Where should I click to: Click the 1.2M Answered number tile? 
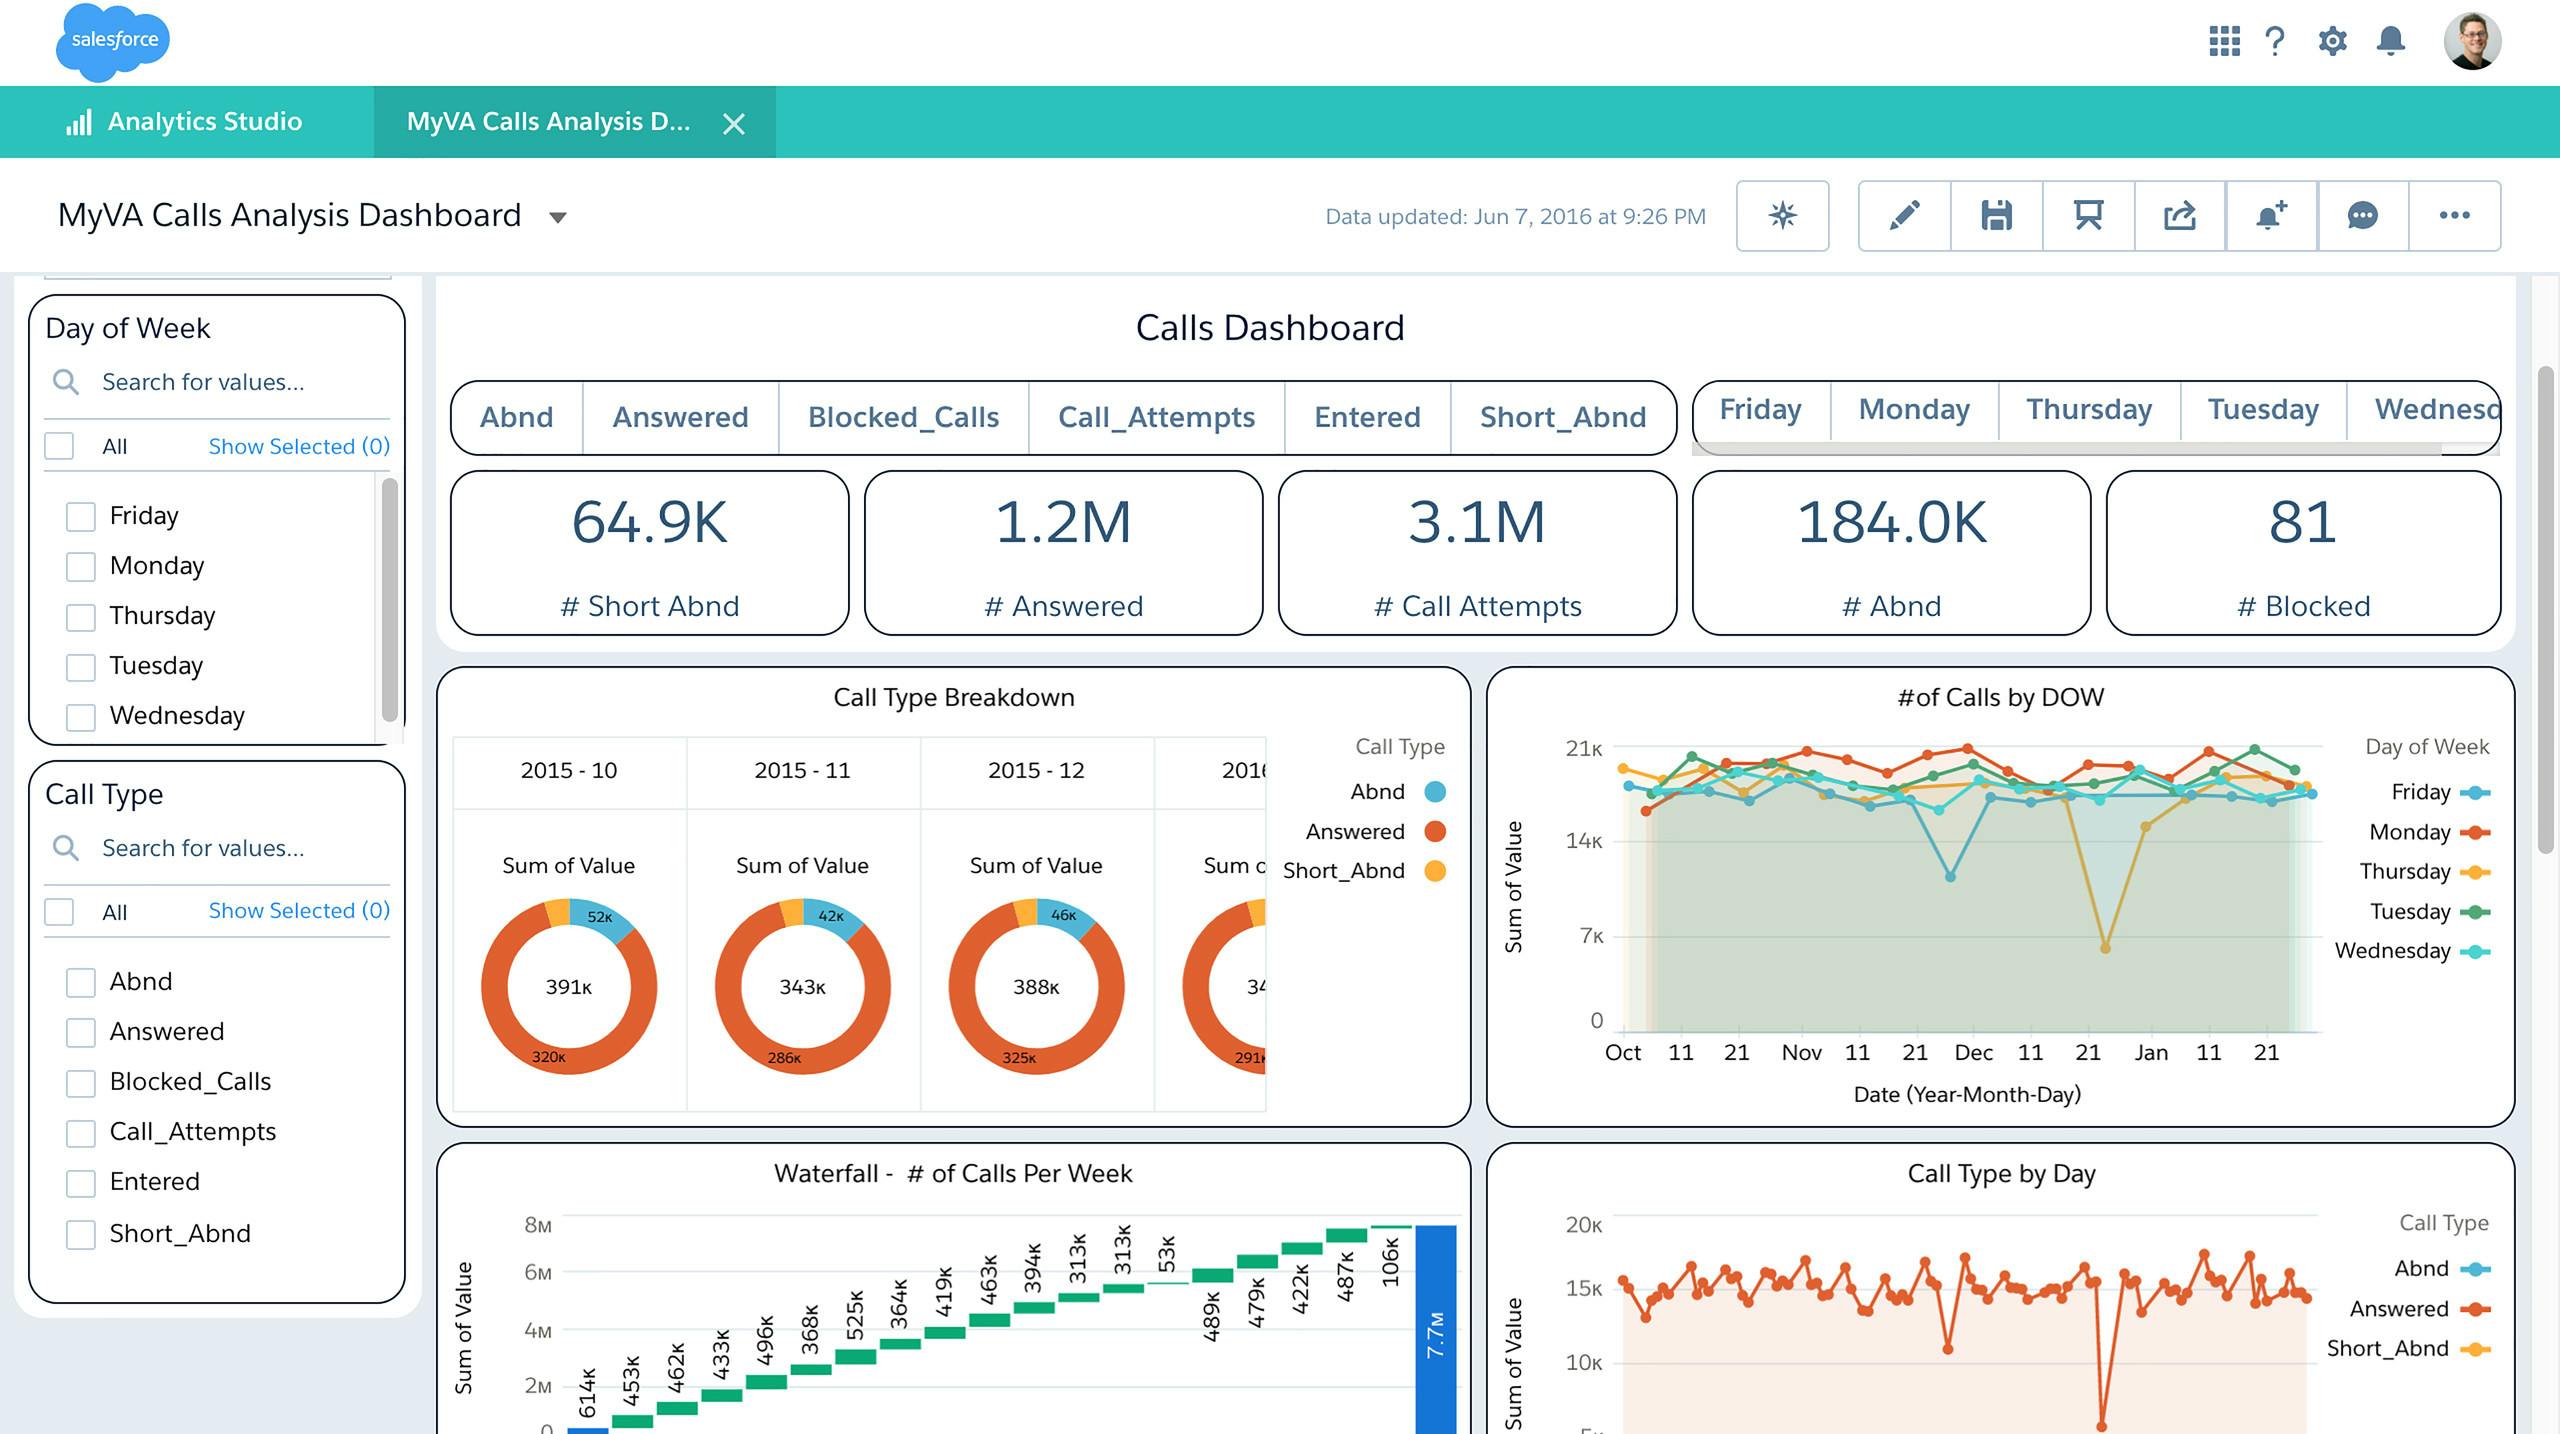point(1064,553)
